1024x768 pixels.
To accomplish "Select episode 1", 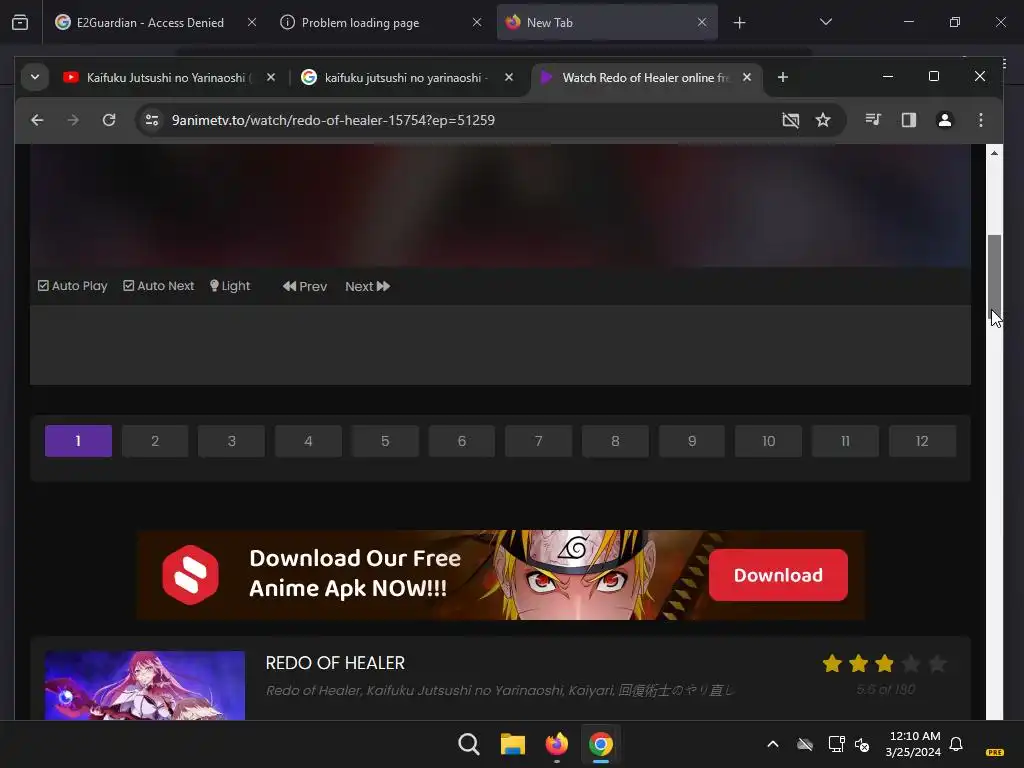I will pos(78,441).
